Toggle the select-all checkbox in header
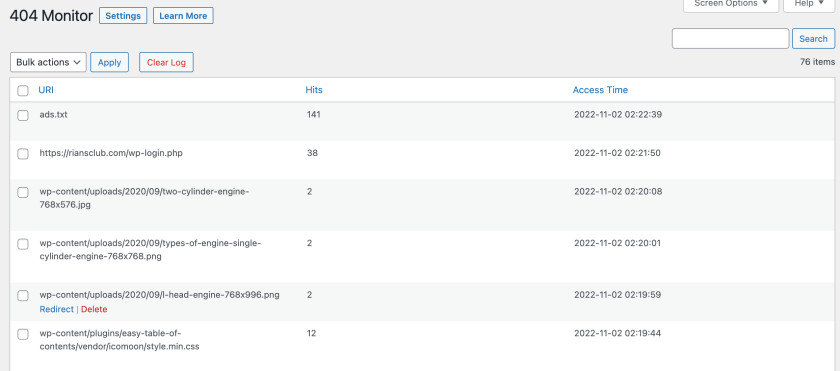840x371 pixels. tap(23, 90)
